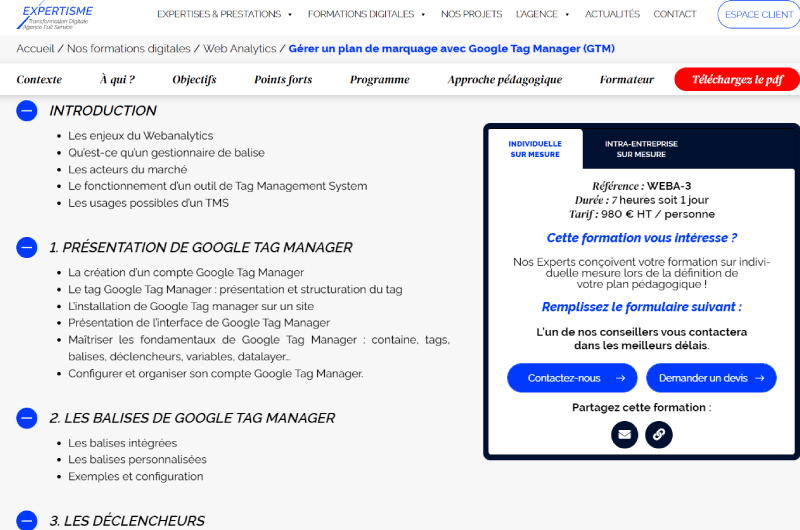Image resolution: width=800 pixels, height=530 pixels.
Task: Click 'La création d'un compte Google Tag Manager'
Action: 186,272
